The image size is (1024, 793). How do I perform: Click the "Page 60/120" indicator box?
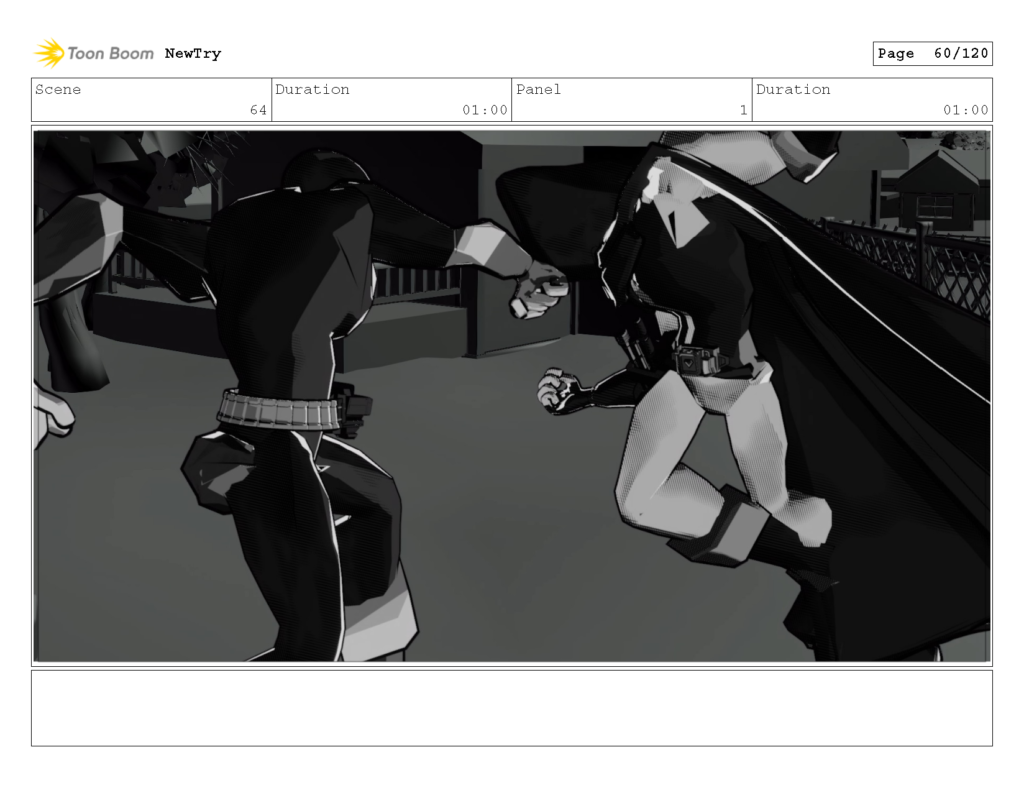click(932, 53)
